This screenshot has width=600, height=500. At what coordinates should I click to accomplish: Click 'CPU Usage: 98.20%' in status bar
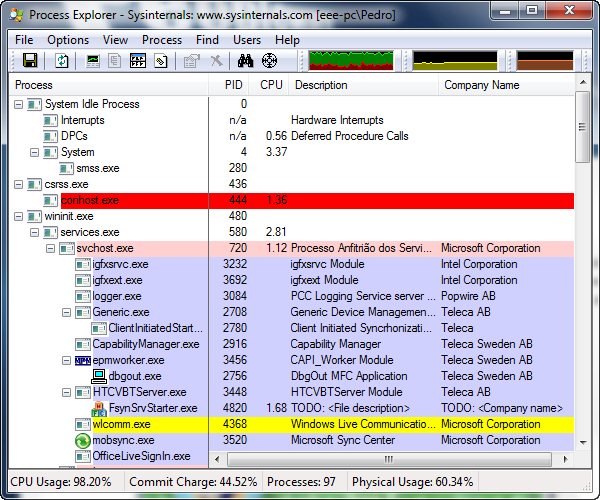[61, 482]
